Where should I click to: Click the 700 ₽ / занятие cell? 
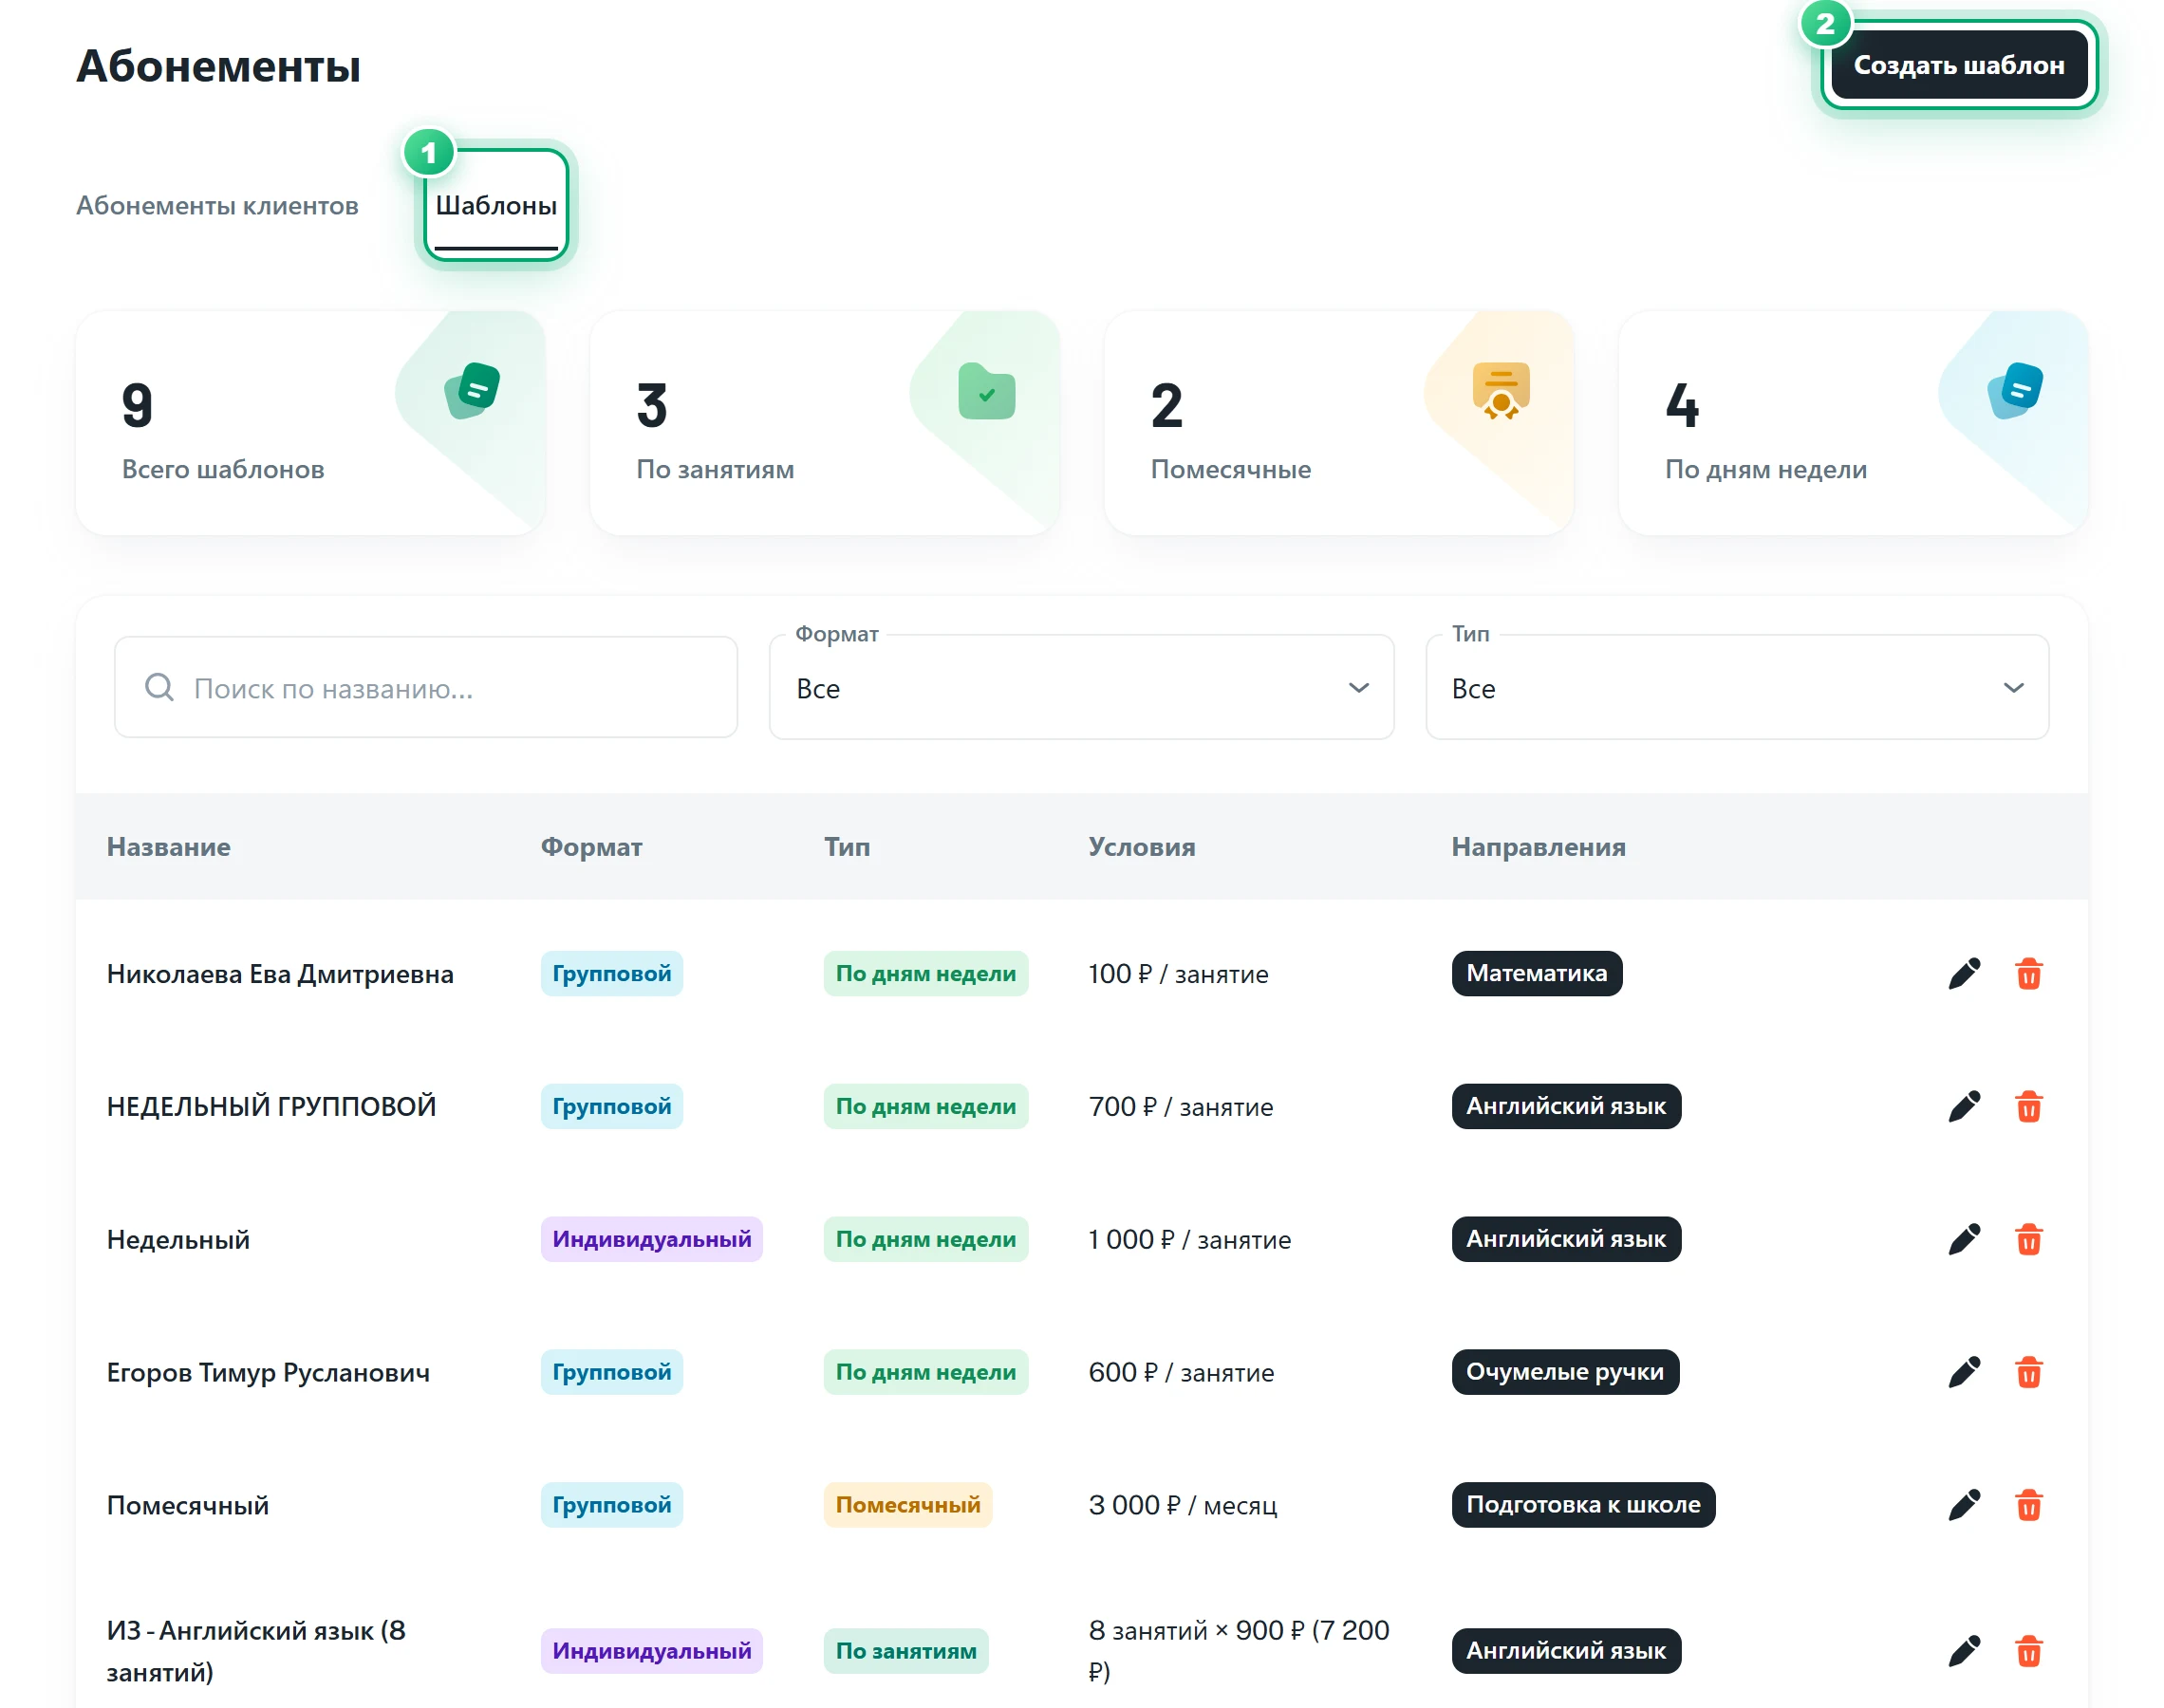(1180, 1107)
